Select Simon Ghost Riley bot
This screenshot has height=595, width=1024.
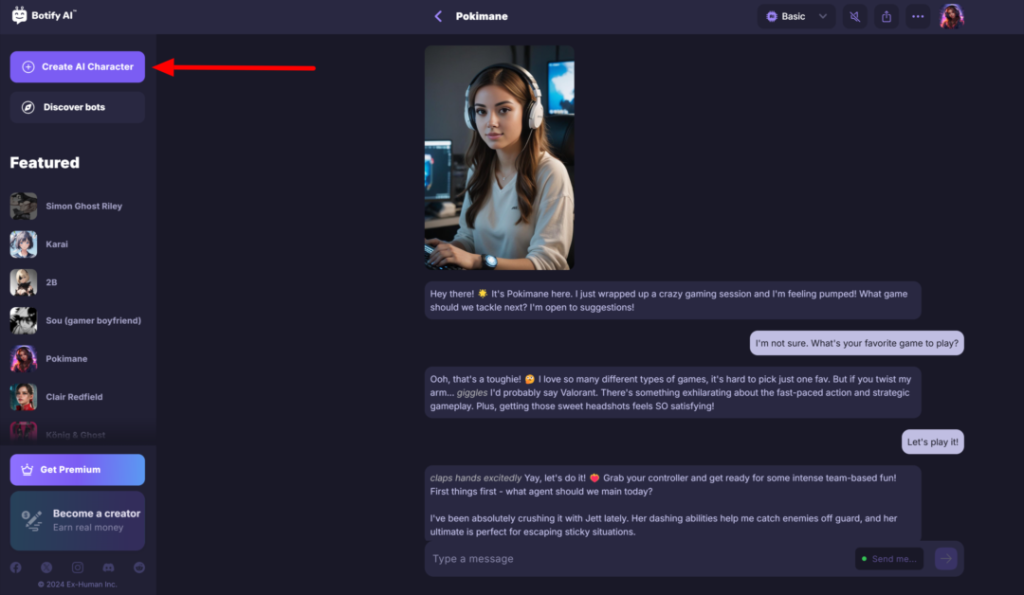click(84, 206)
